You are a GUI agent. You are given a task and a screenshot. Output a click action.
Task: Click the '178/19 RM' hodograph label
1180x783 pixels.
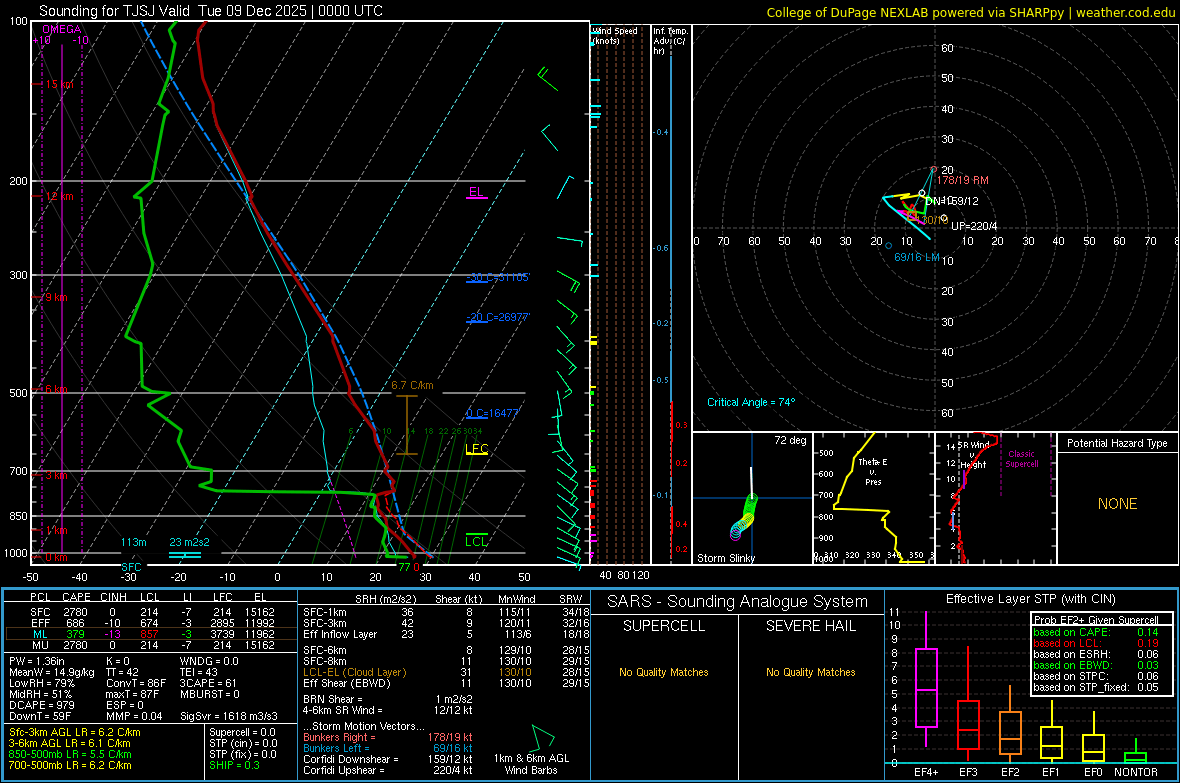(963, 181)
